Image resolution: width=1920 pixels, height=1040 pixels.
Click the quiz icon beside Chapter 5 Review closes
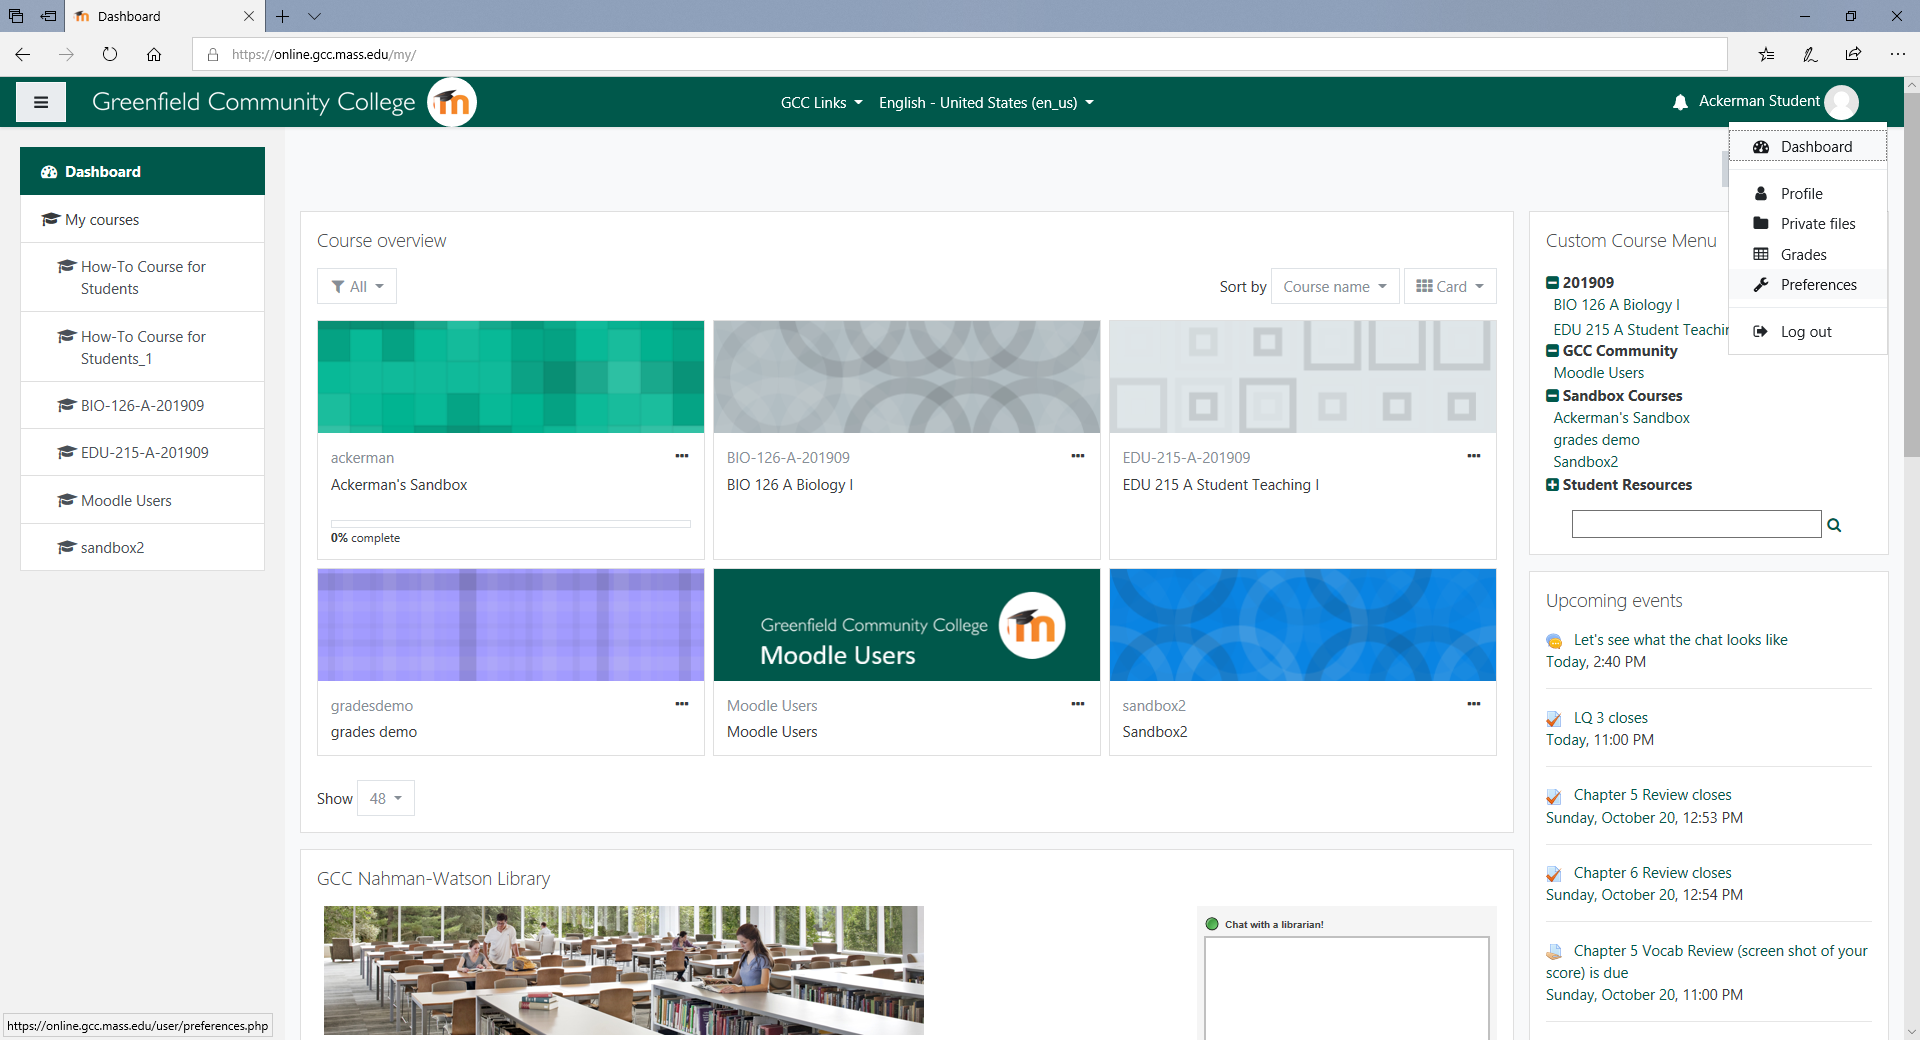(1554, 796)
